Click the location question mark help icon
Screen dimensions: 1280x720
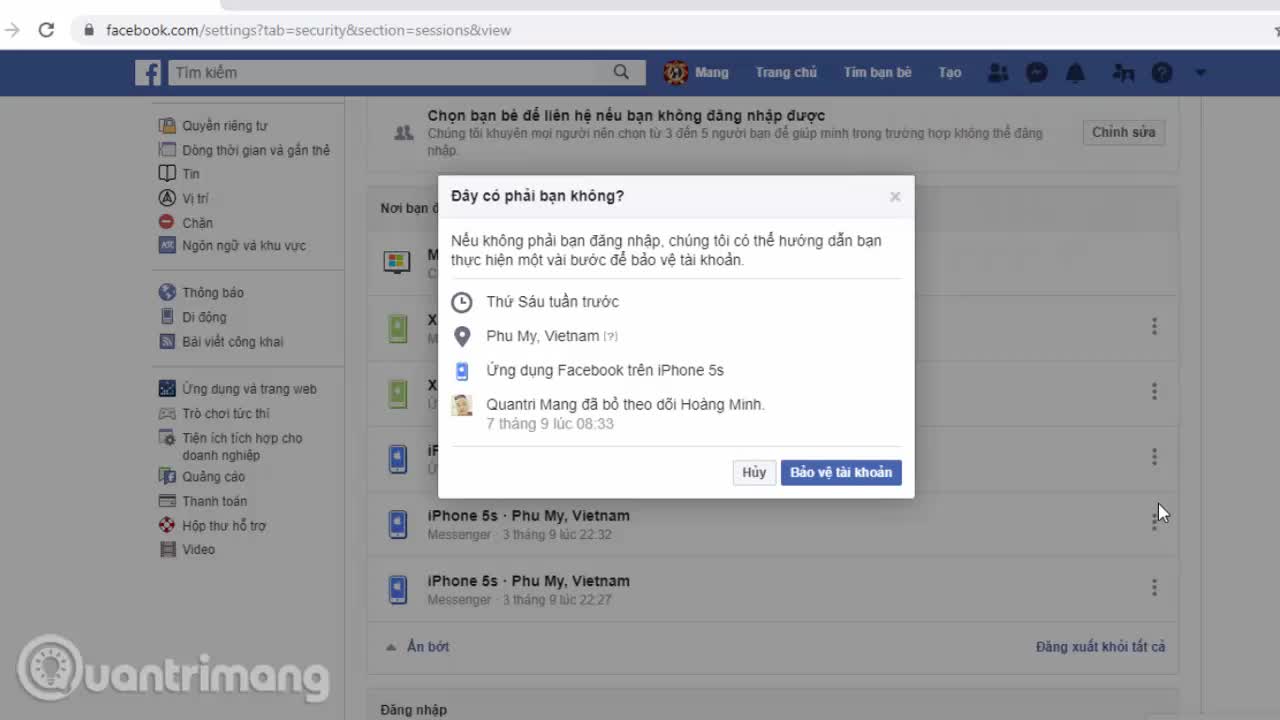pos(610,337)
